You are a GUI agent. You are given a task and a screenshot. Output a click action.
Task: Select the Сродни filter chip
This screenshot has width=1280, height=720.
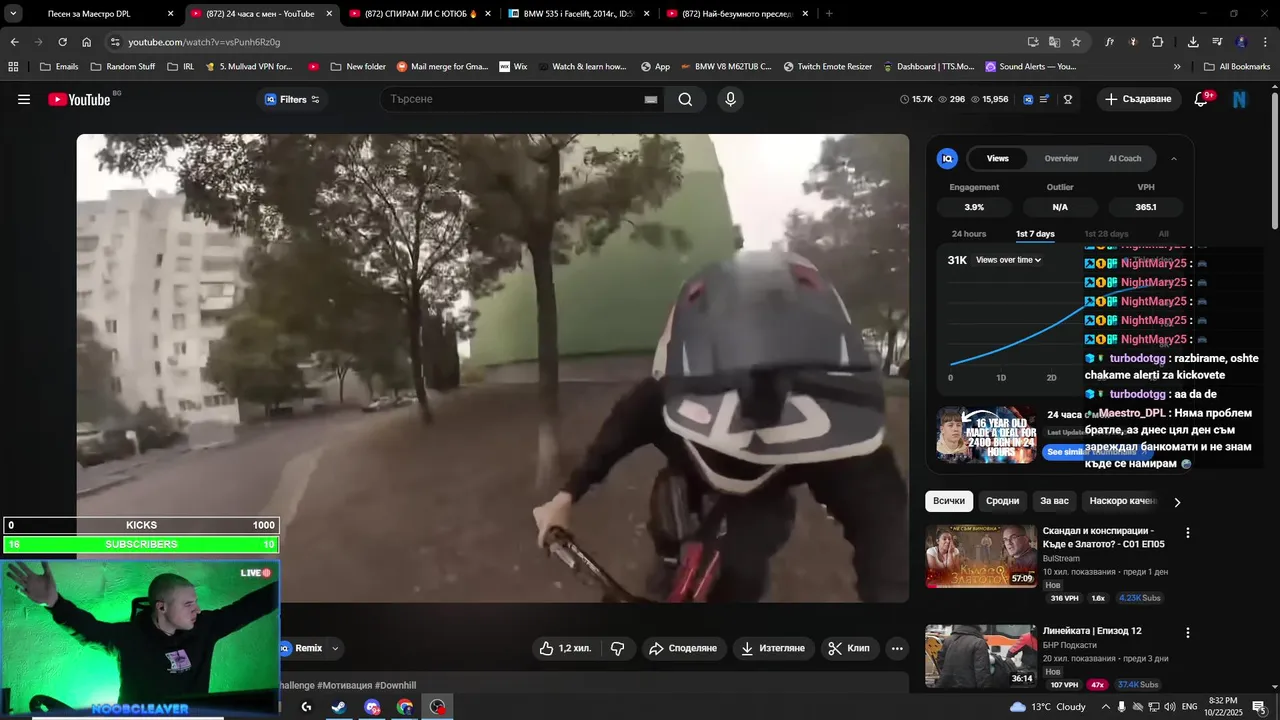point(1002,501)
